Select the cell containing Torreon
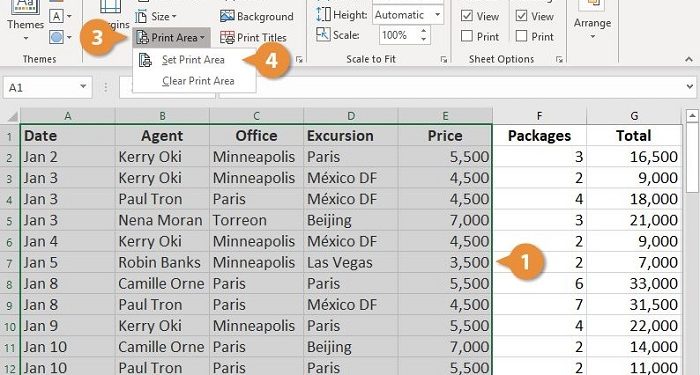The height and width of the screenshot is (375, 700). pyautogui.click(x=257, y=221)
